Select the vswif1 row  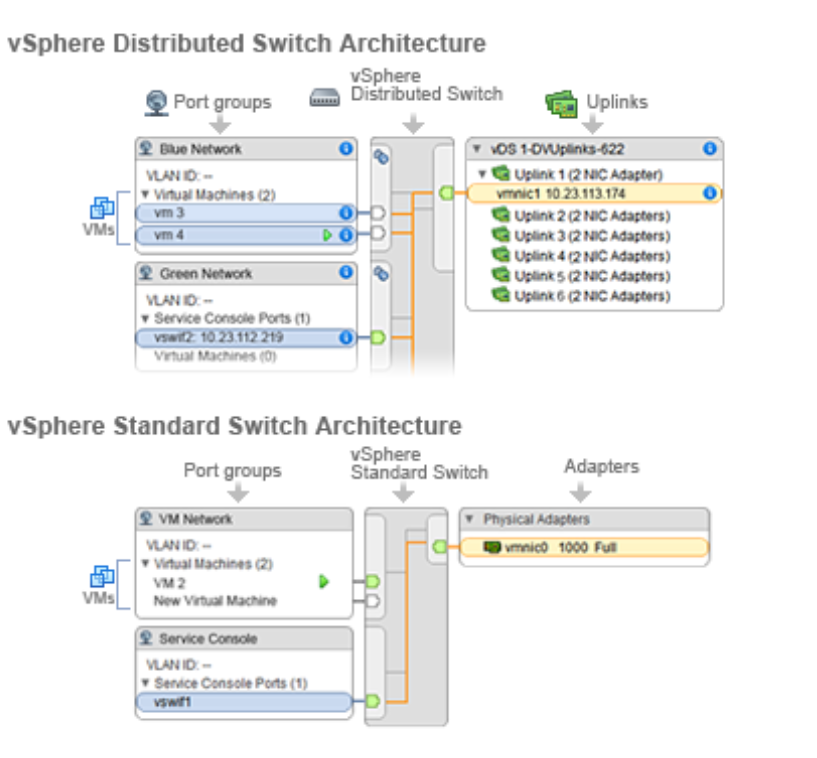coord(244,702)
